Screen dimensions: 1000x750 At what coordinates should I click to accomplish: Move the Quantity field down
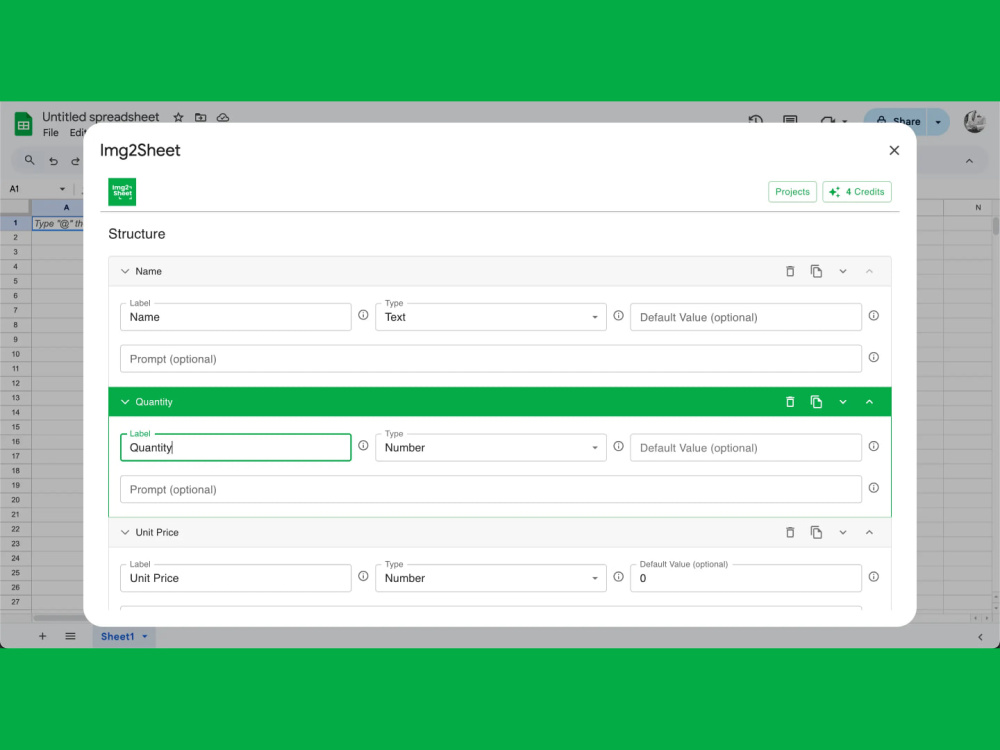(x=842, y=402)
